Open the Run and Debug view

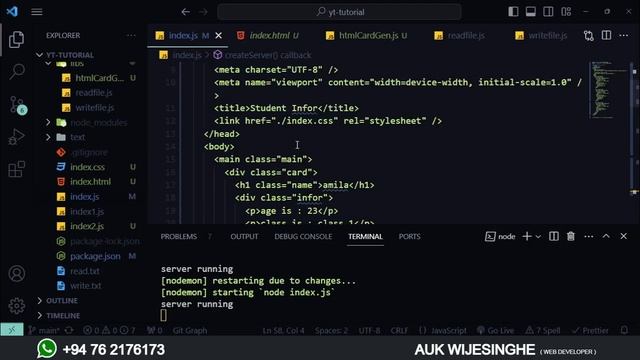(16, 137)
